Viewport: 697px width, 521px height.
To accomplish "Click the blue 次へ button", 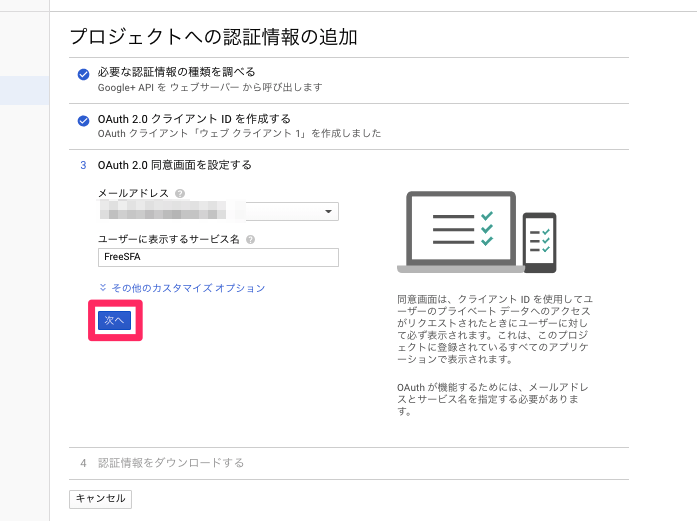I will click(114, 320).
